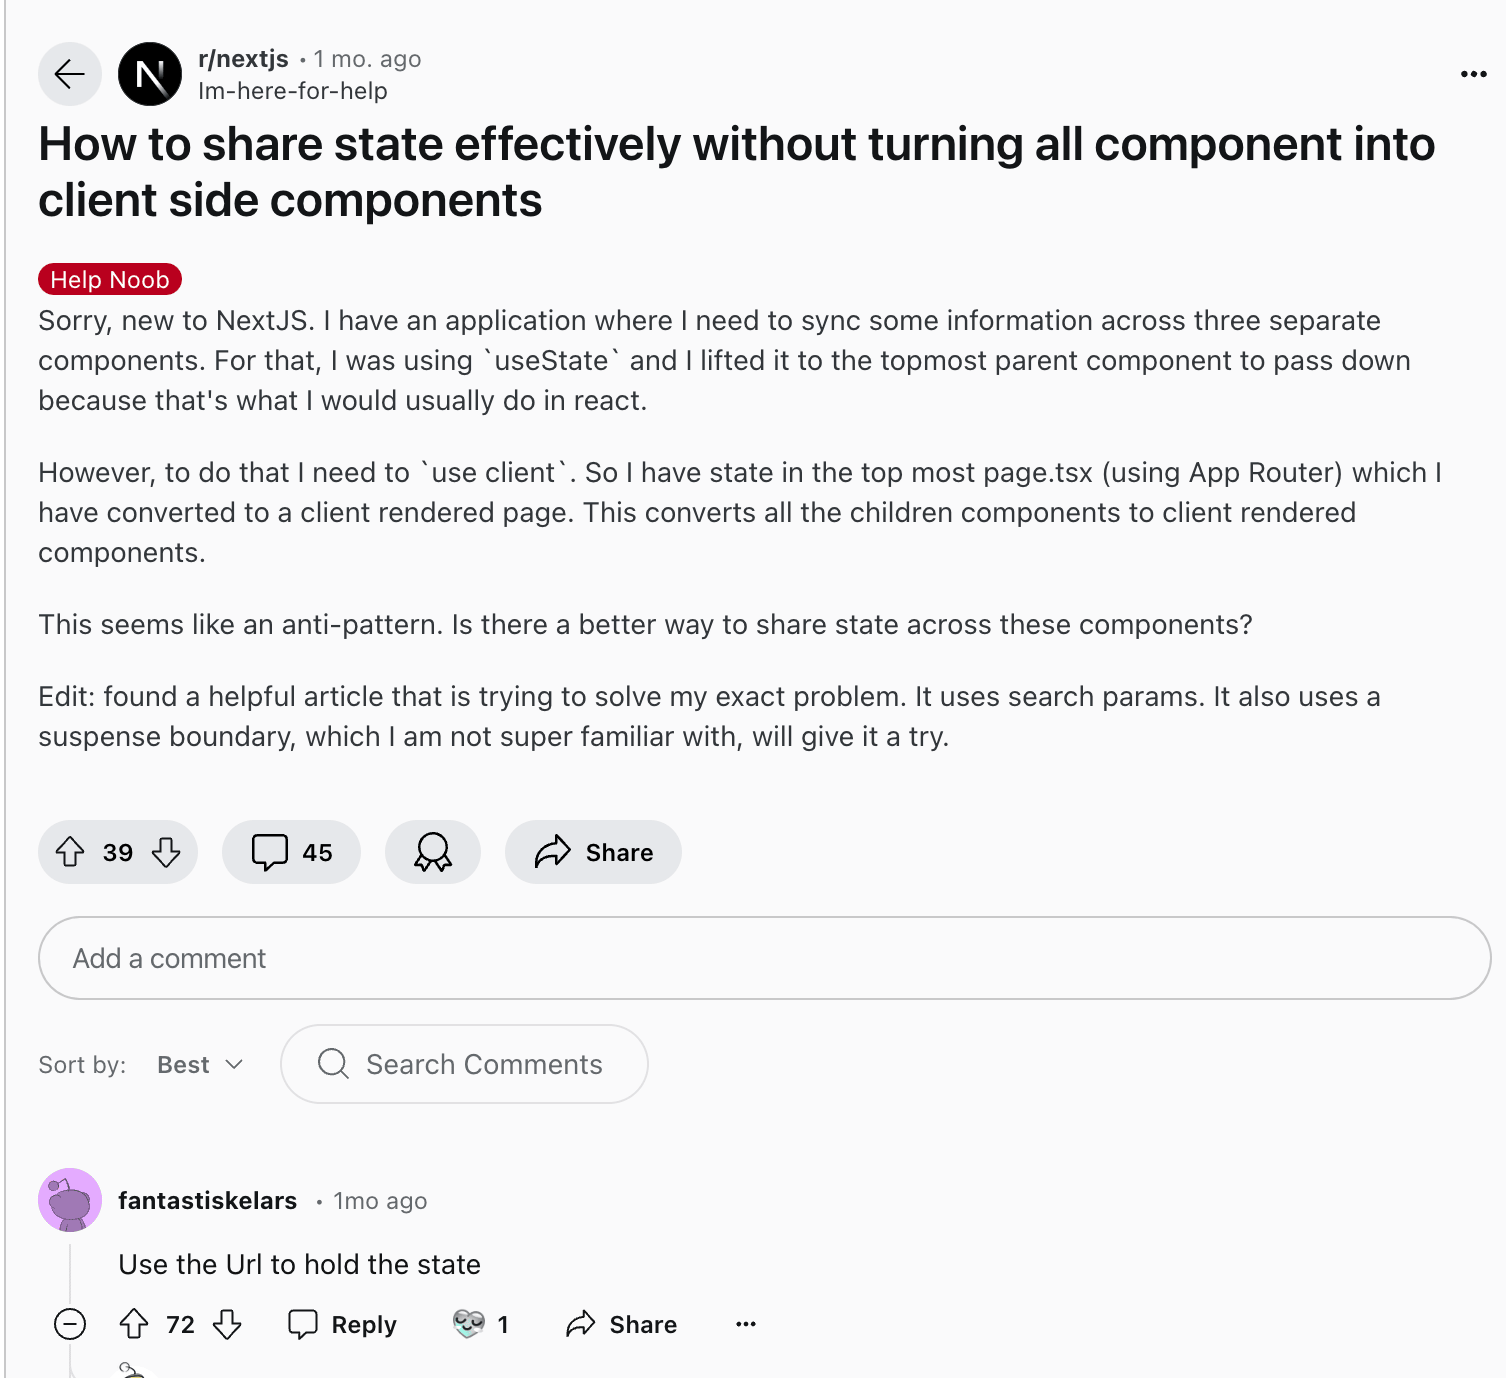Viewport: 1506px width, 1378px height.
Task: Click the award emoji on the comment
Action: pos(469,1324)
